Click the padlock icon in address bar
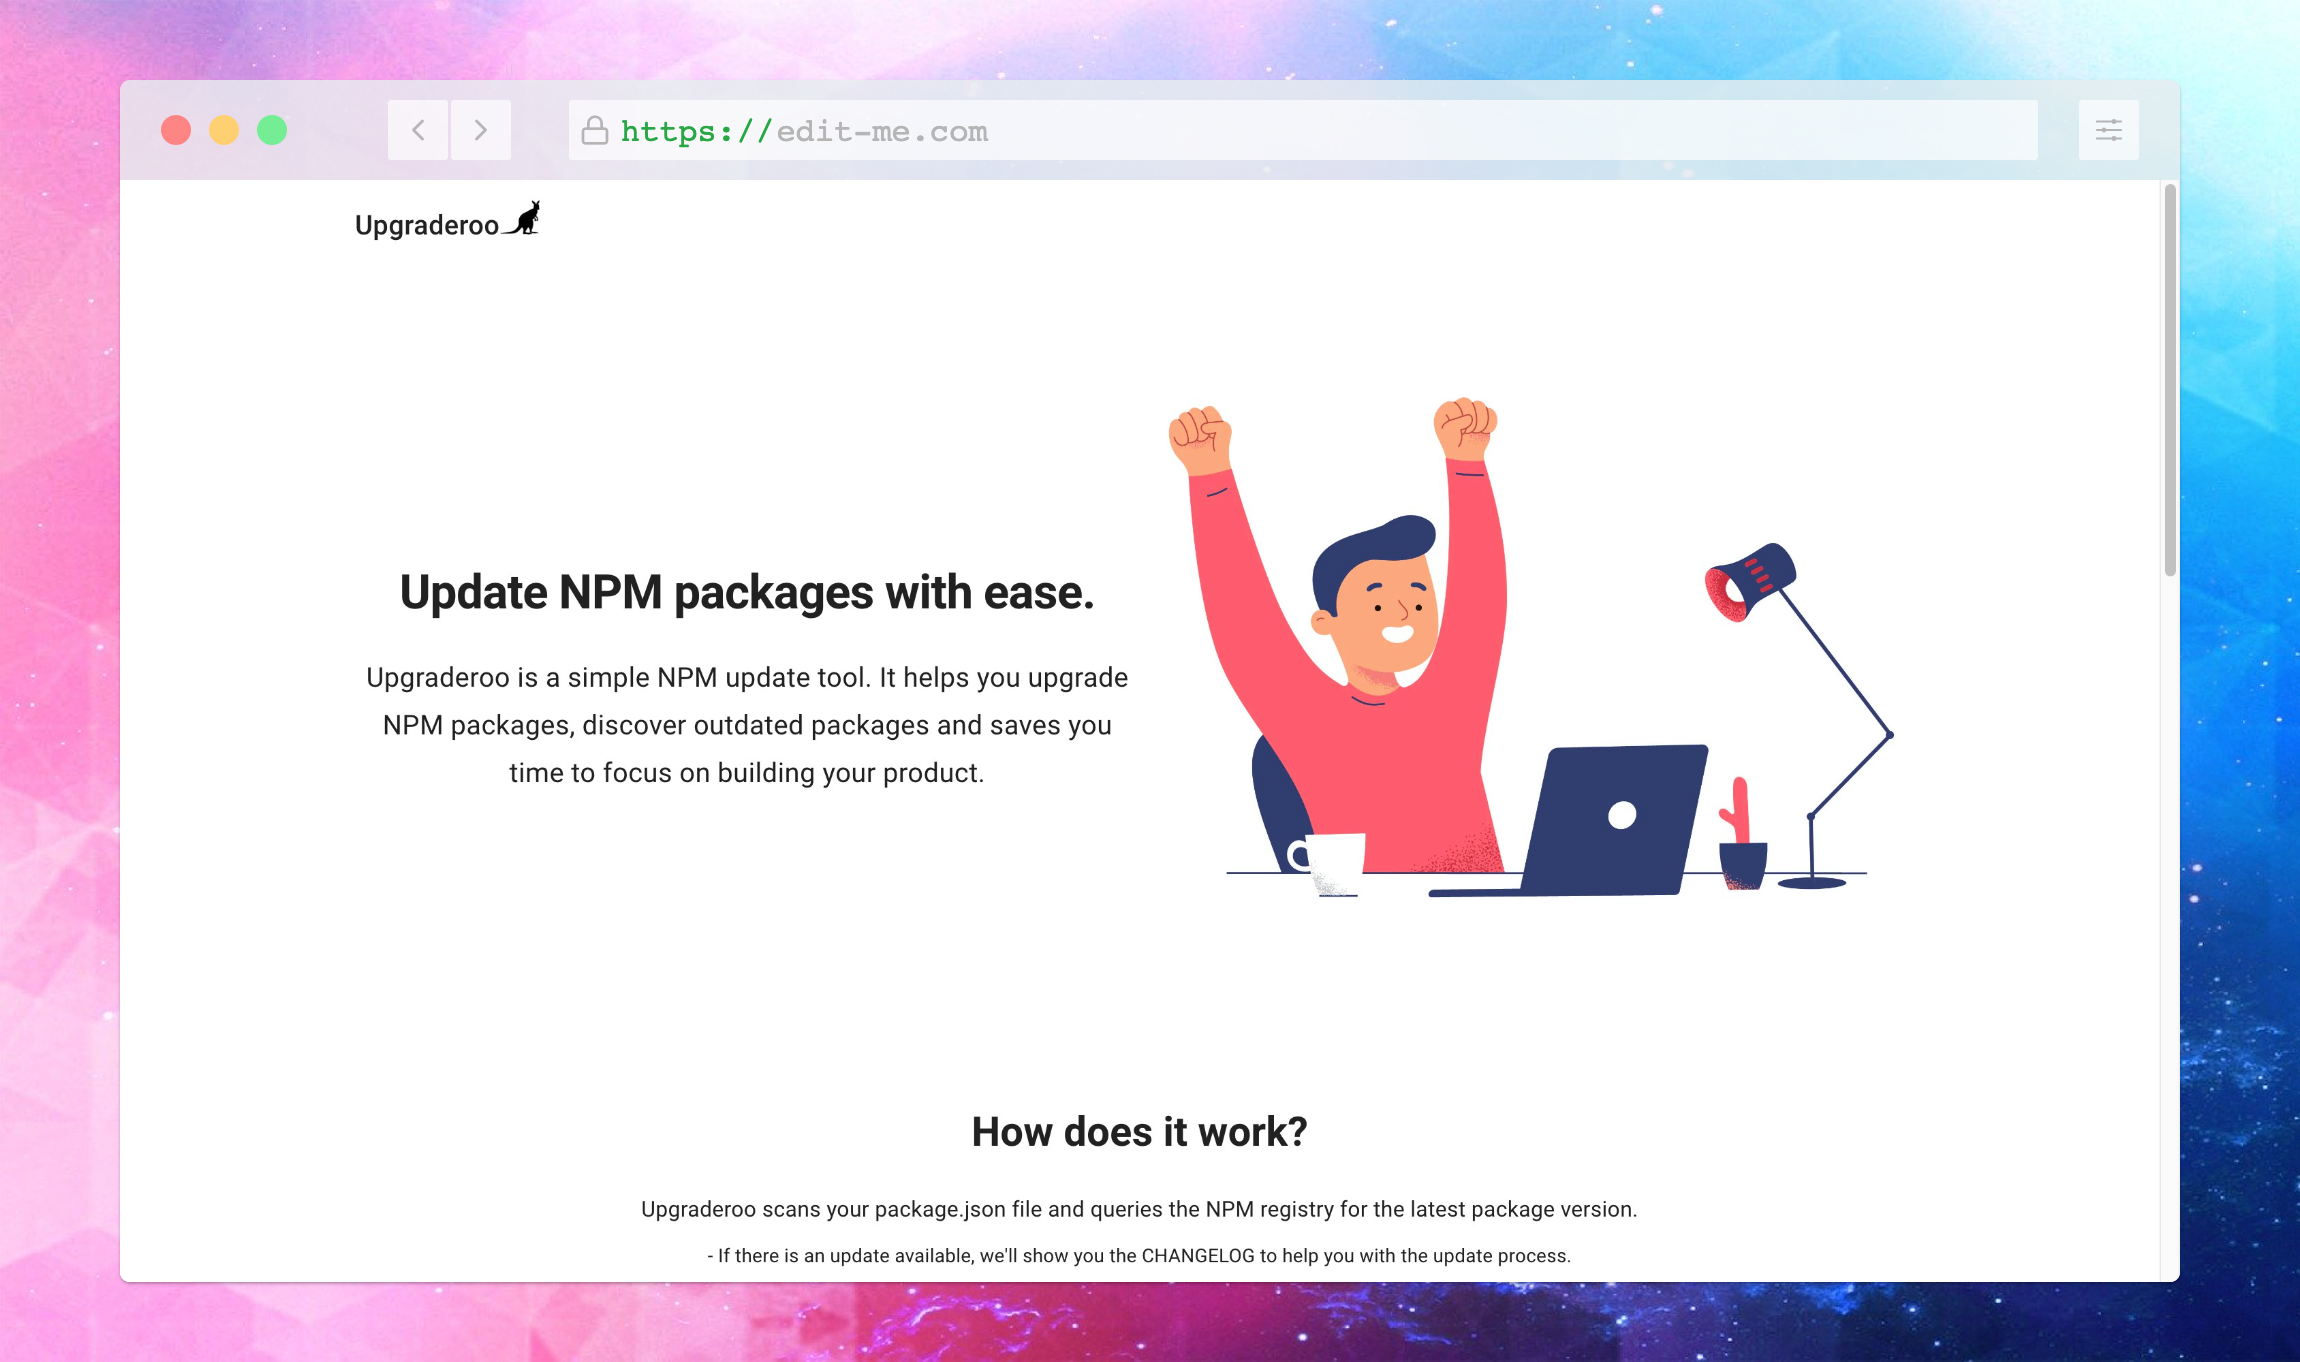The height and width of the screenshot is (1362, 2300). coord(595,131)
